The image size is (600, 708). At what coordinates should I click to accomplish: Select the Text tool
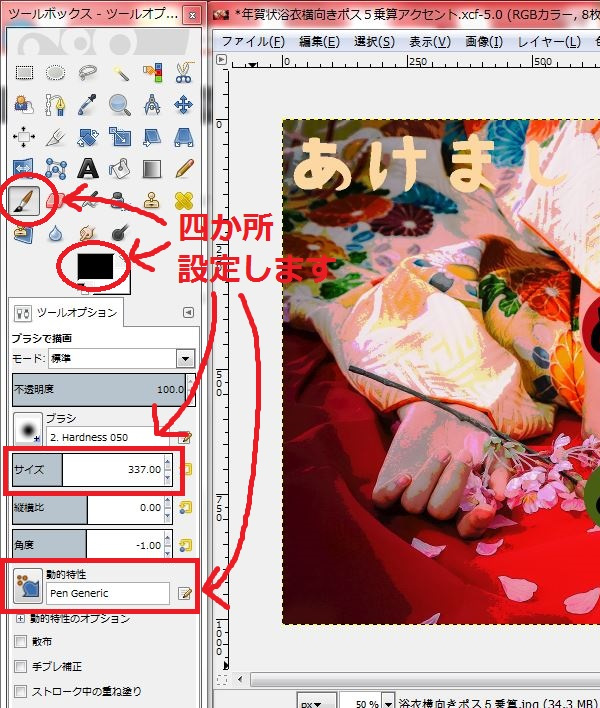pyautogui.click(x=88, y=169)
